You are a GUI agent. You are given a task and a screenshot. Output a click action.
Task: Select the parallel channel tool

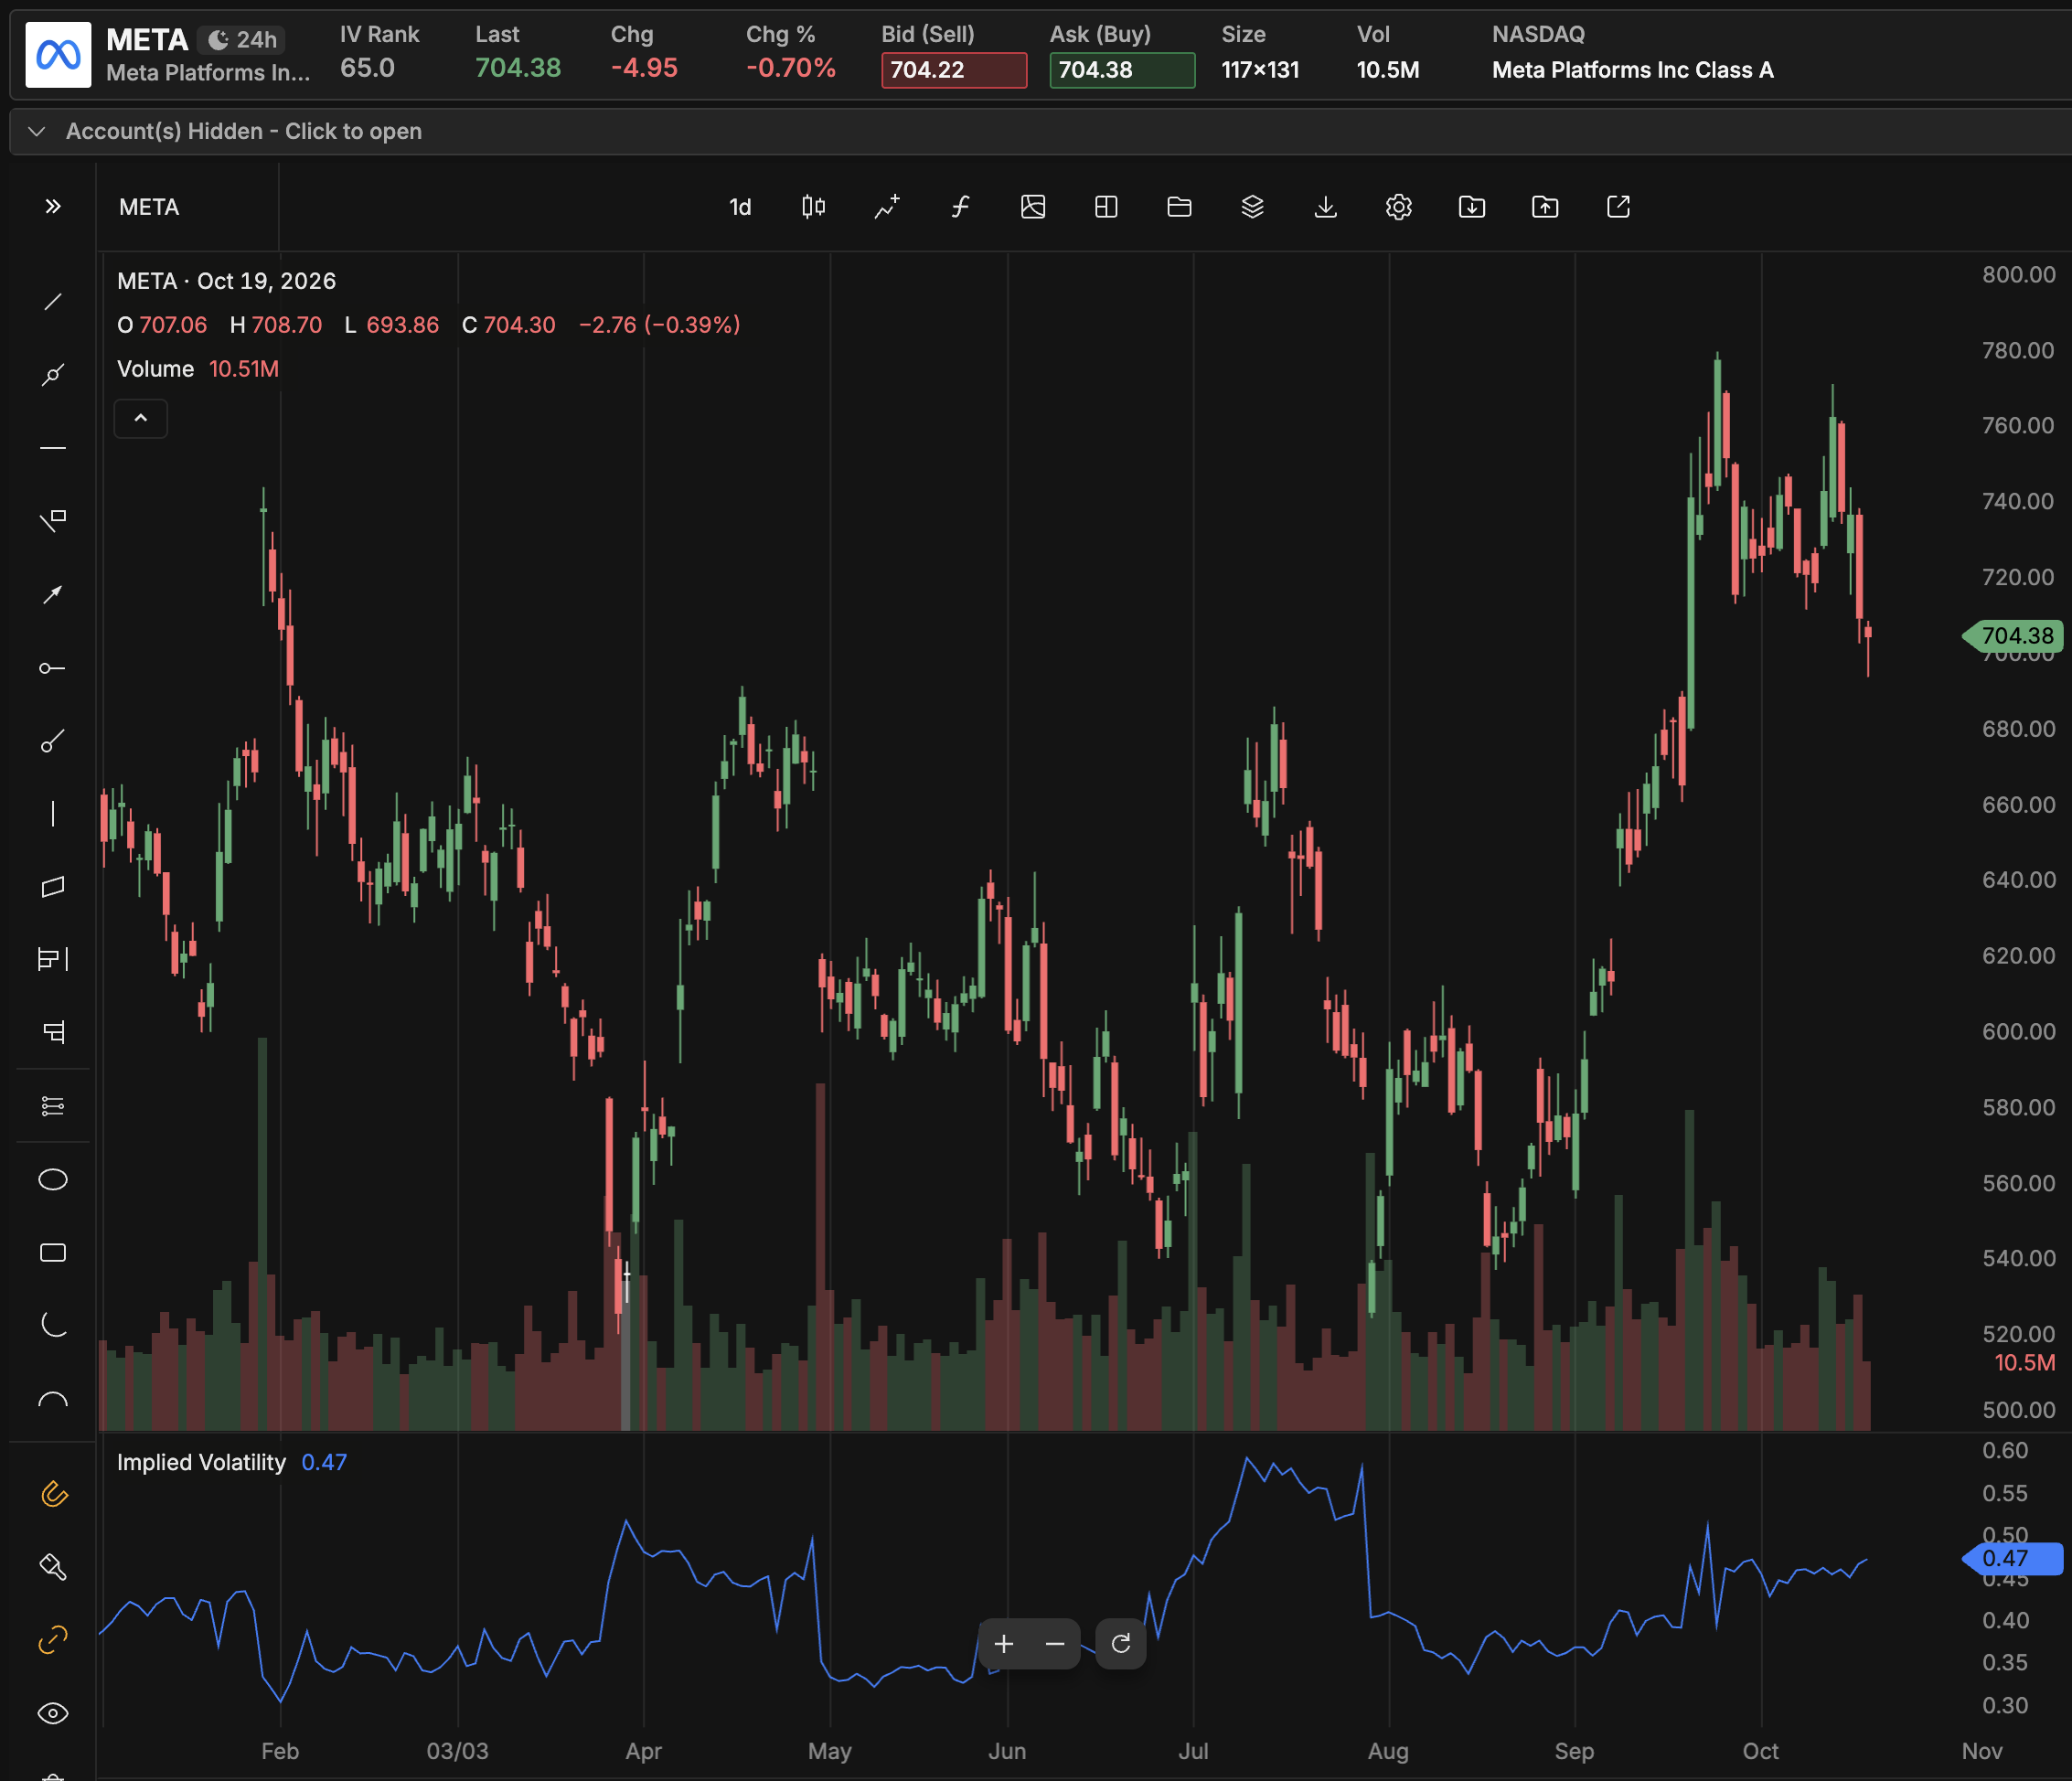tap(53, 887)
